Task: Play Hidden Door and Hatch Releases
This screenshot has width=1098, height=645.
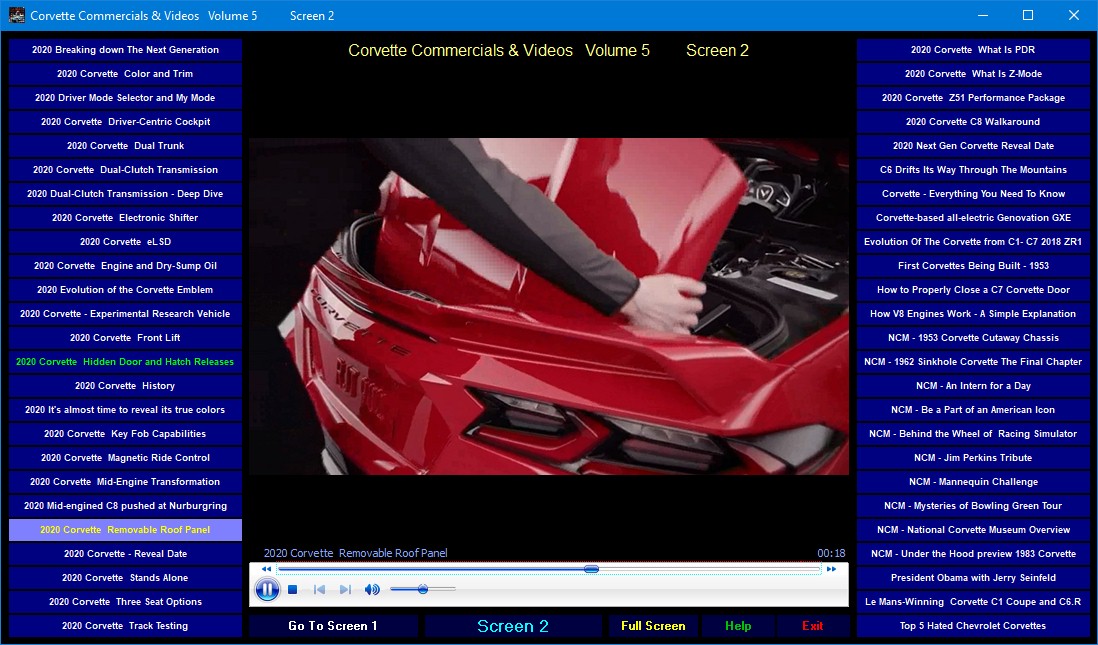Action: click(x=125, y=362)
